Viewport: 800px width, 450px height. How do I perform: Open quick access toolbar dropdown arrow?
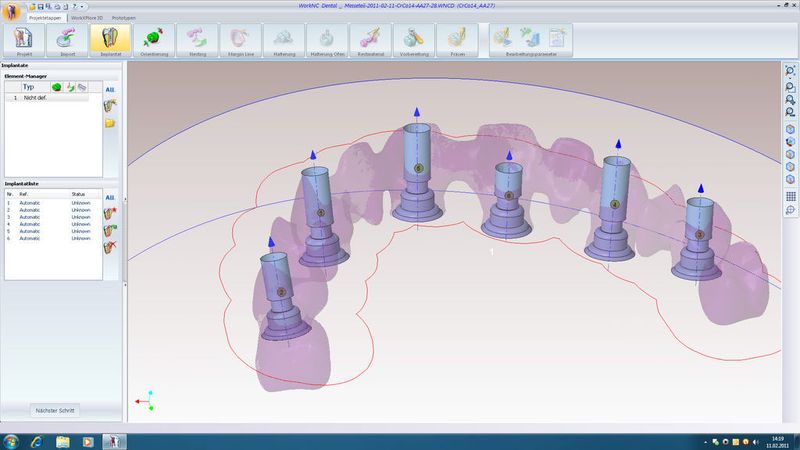82,7
